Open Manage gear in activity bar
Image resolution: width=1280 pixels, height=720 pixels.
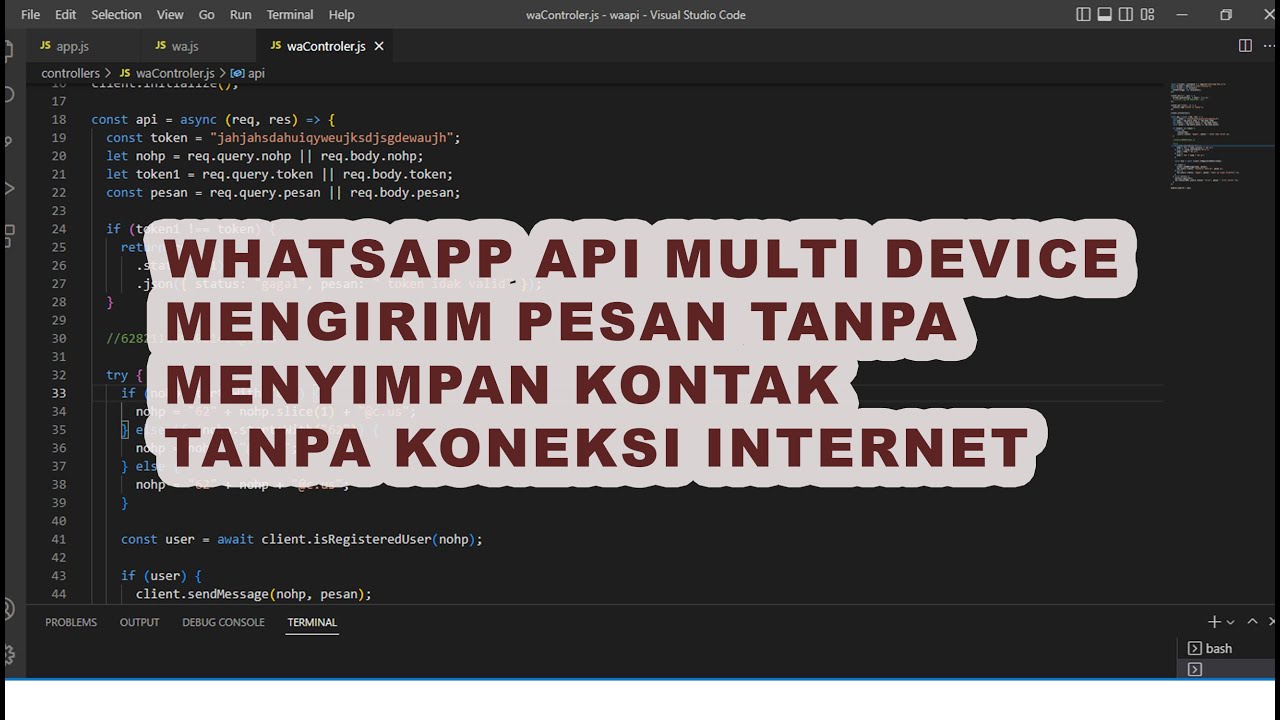click(8, 655)
